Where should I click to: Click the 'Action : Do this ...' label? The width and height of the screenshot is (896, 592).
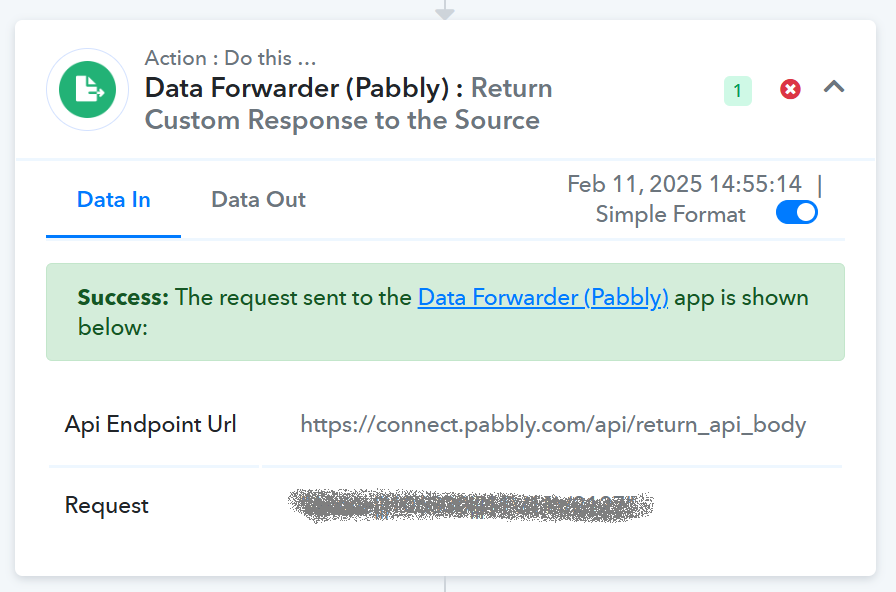tap(230, 58)
